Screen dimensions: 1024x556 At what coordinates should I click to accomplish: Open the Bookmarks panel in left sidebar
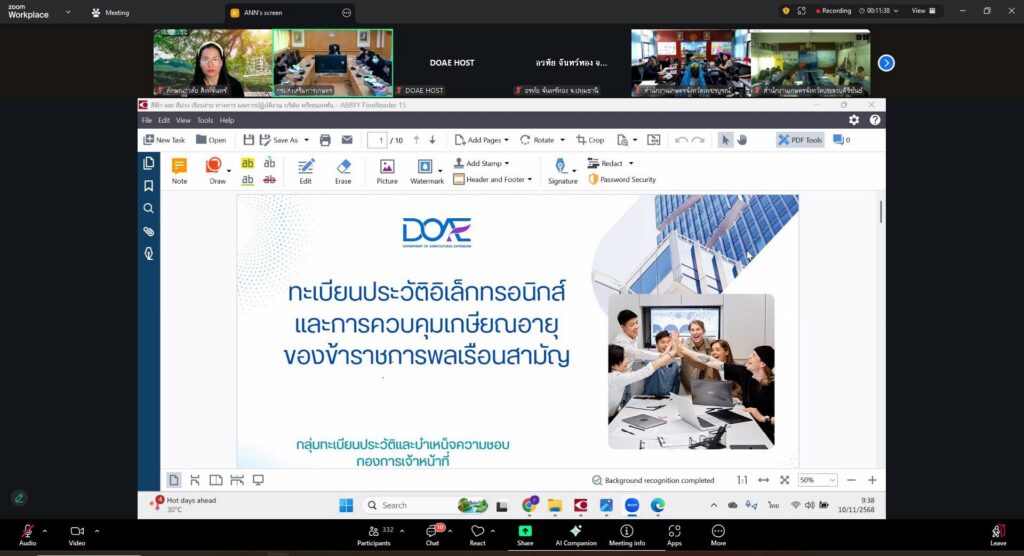(149, 186)
